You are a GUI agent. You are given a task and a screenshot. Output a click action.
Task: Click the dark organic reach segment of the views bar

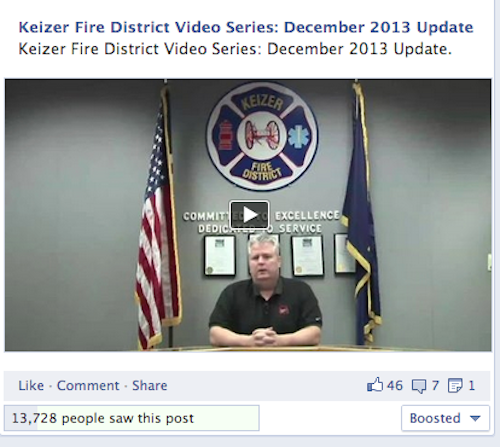21,418
